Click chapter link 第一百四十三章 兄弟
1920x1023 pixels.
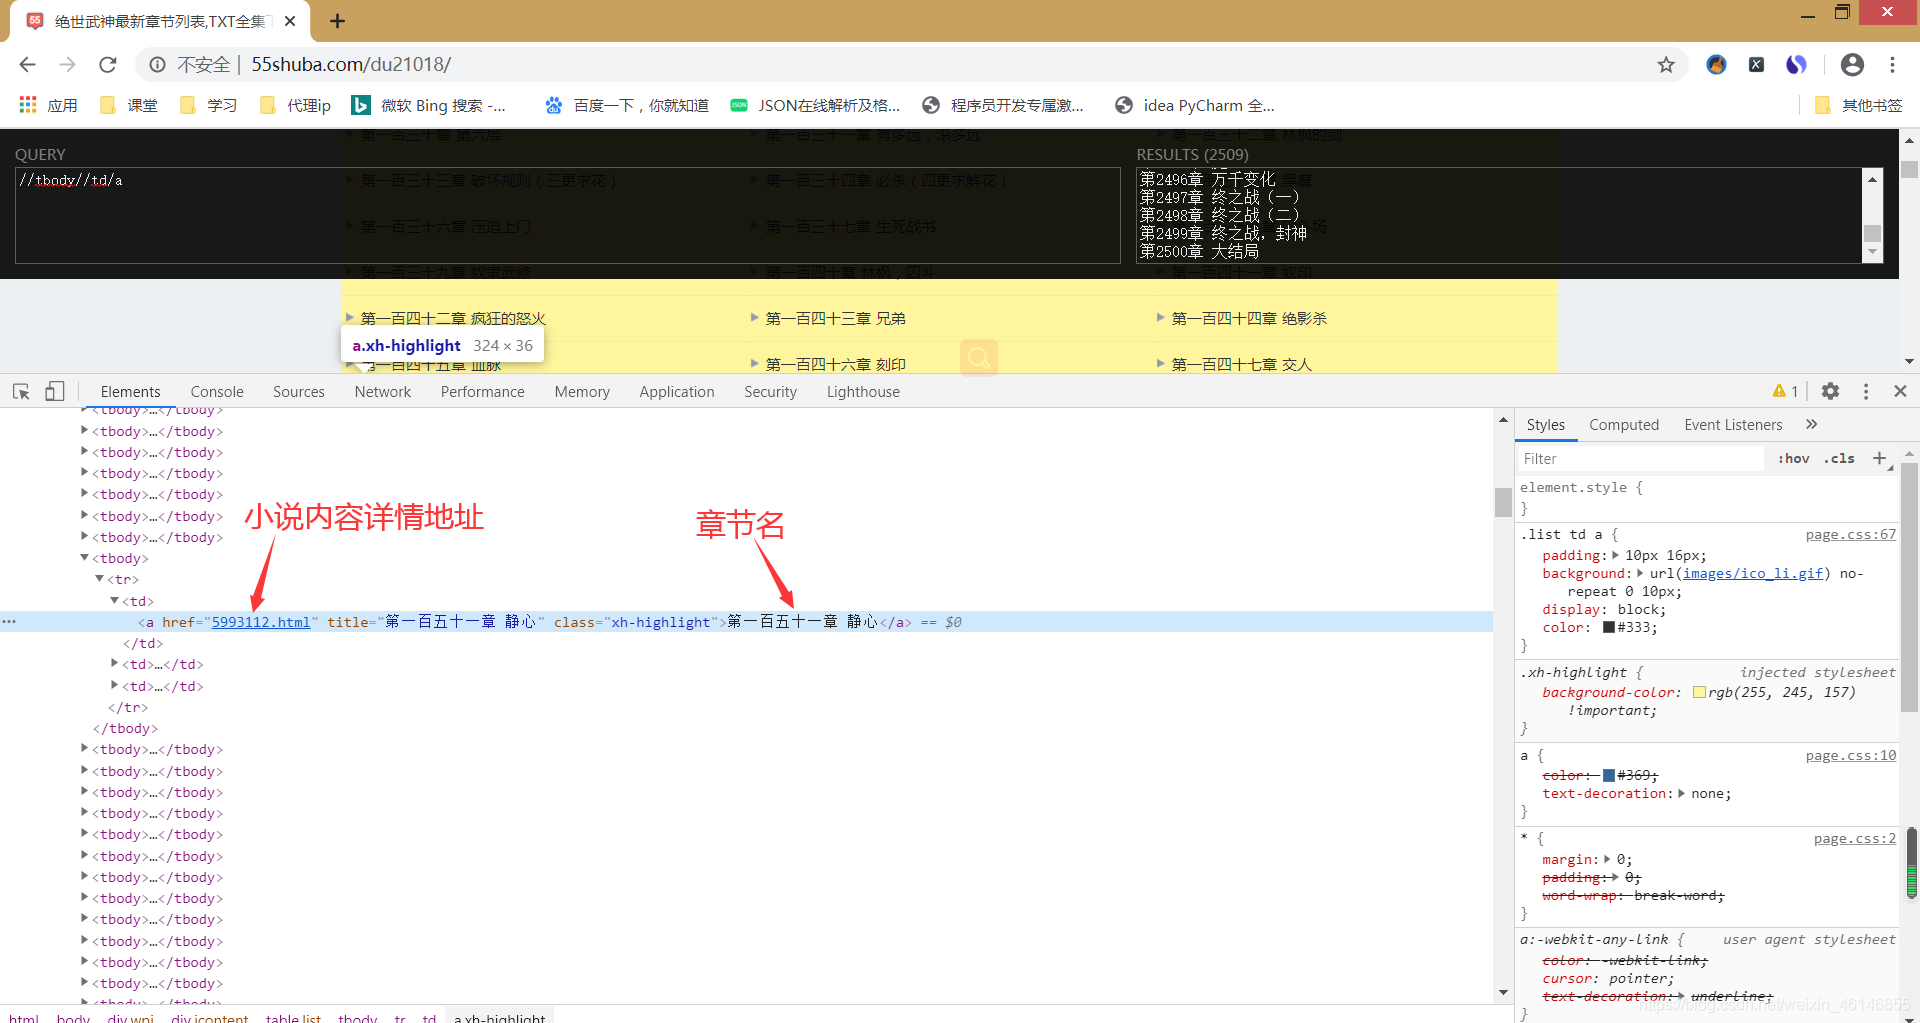(x=835, y=318)
